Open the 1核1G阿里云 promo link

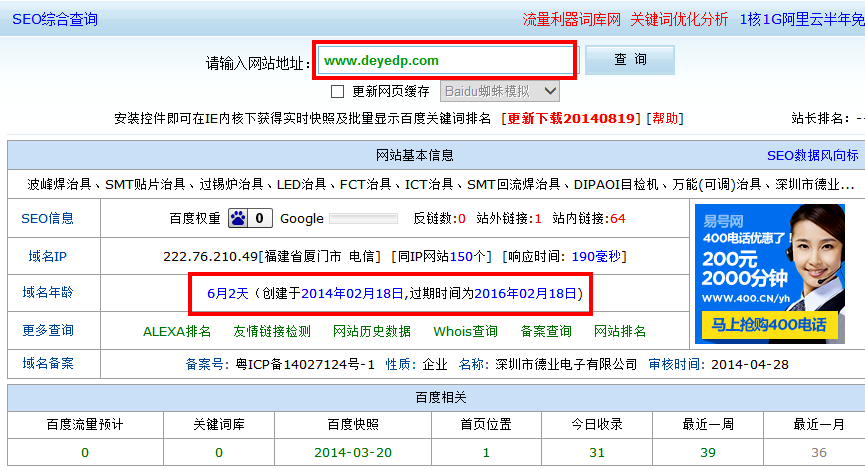pyautogui.click(x=802, y=19)
